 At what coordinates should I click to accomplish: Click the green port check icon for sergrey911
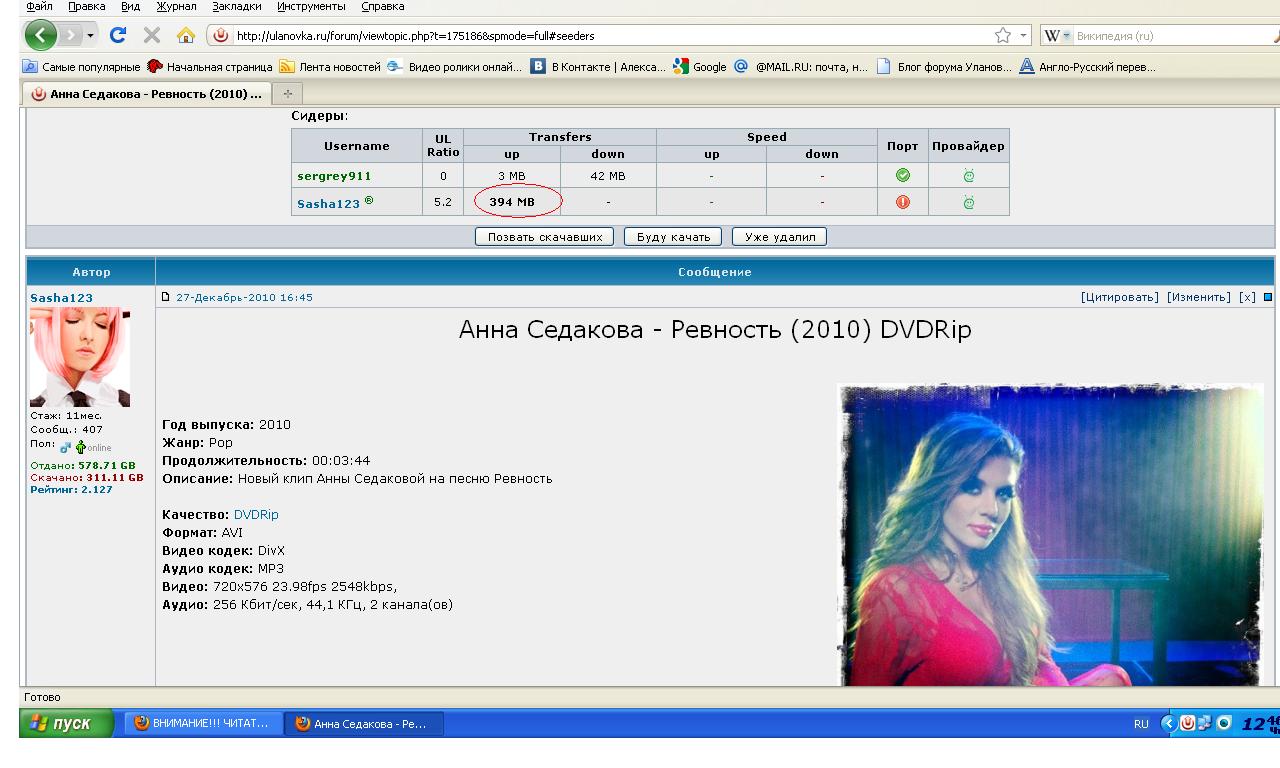tap(903, 175)
